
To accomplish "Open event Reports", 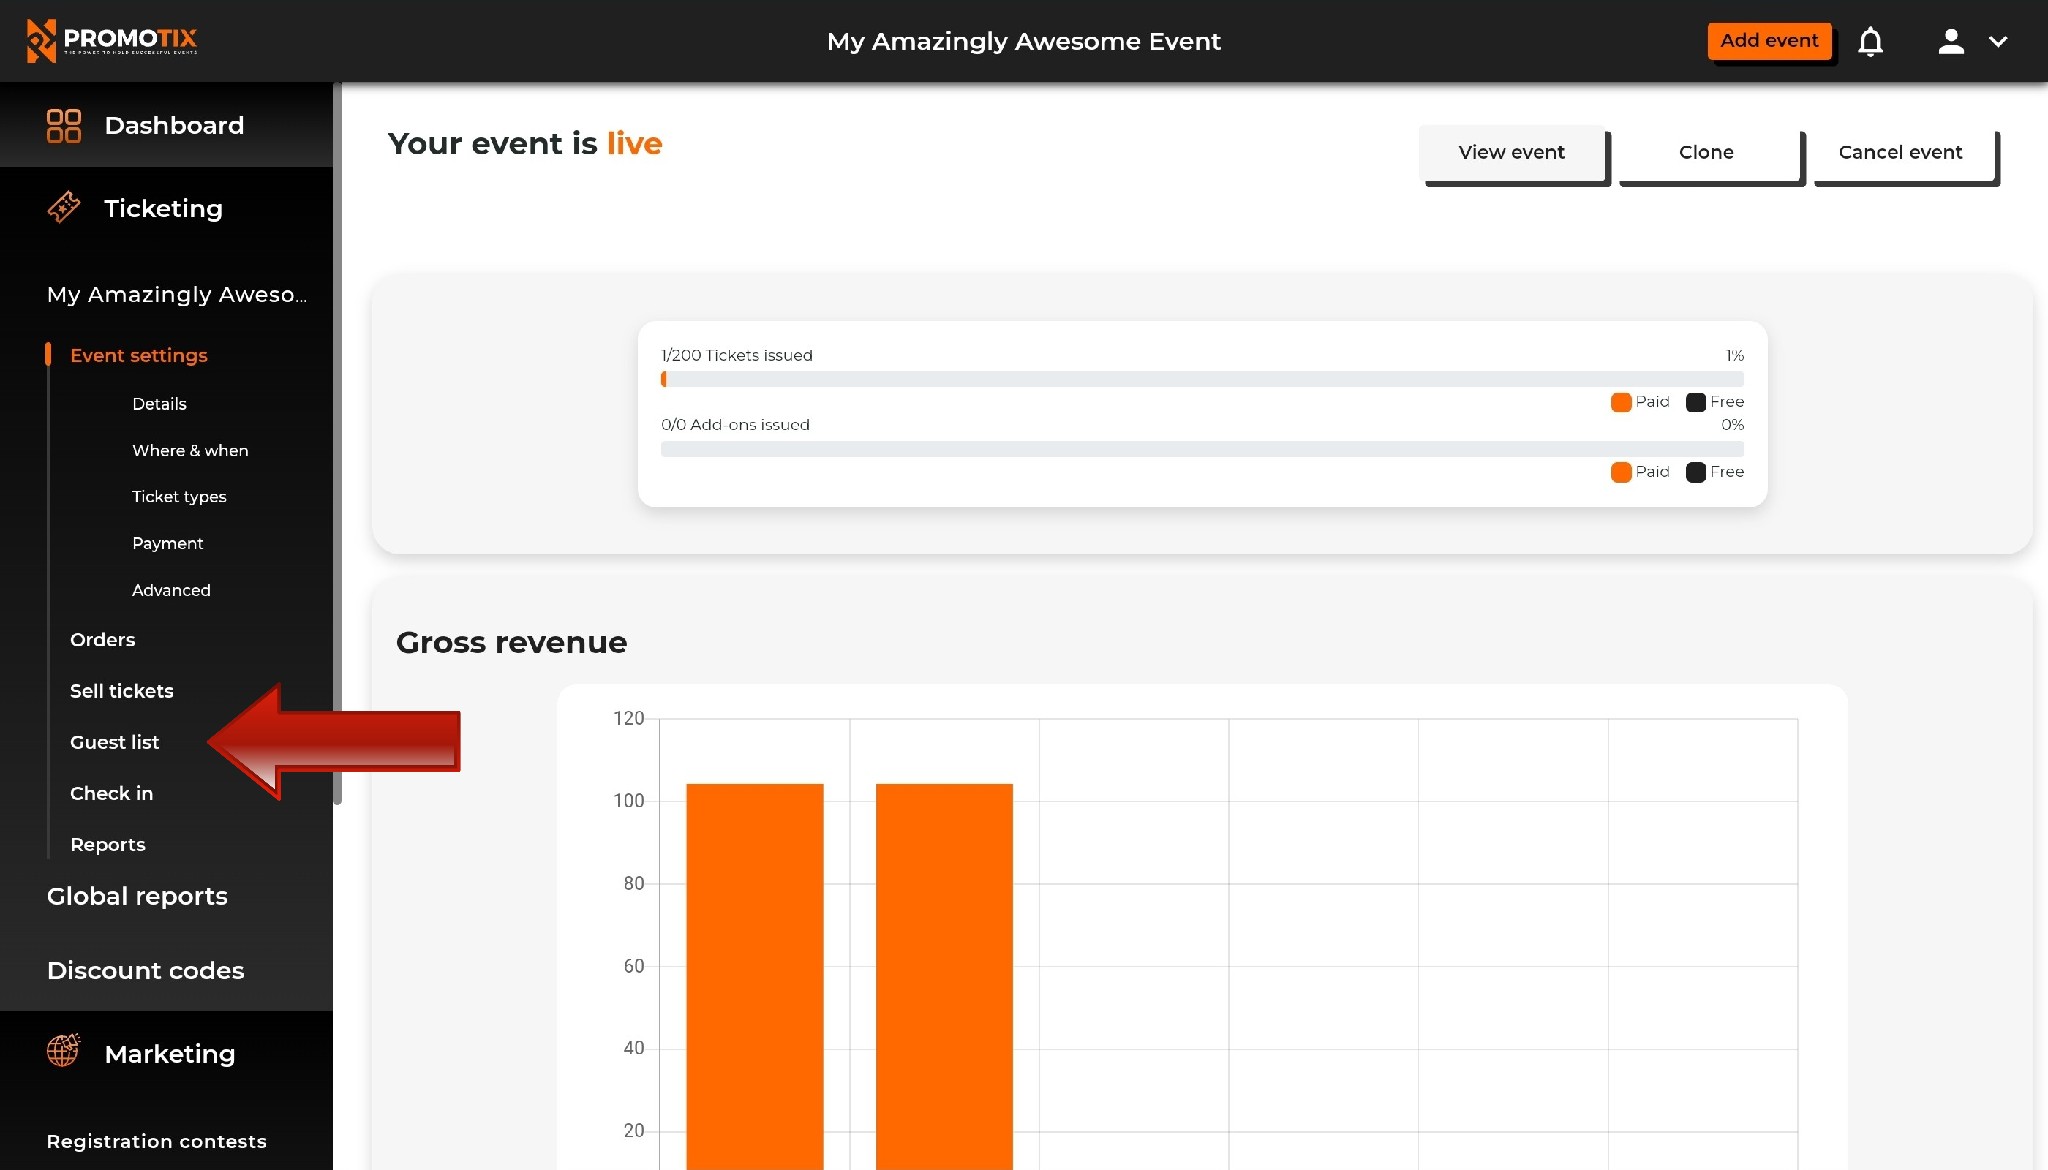I will point(108,844).
